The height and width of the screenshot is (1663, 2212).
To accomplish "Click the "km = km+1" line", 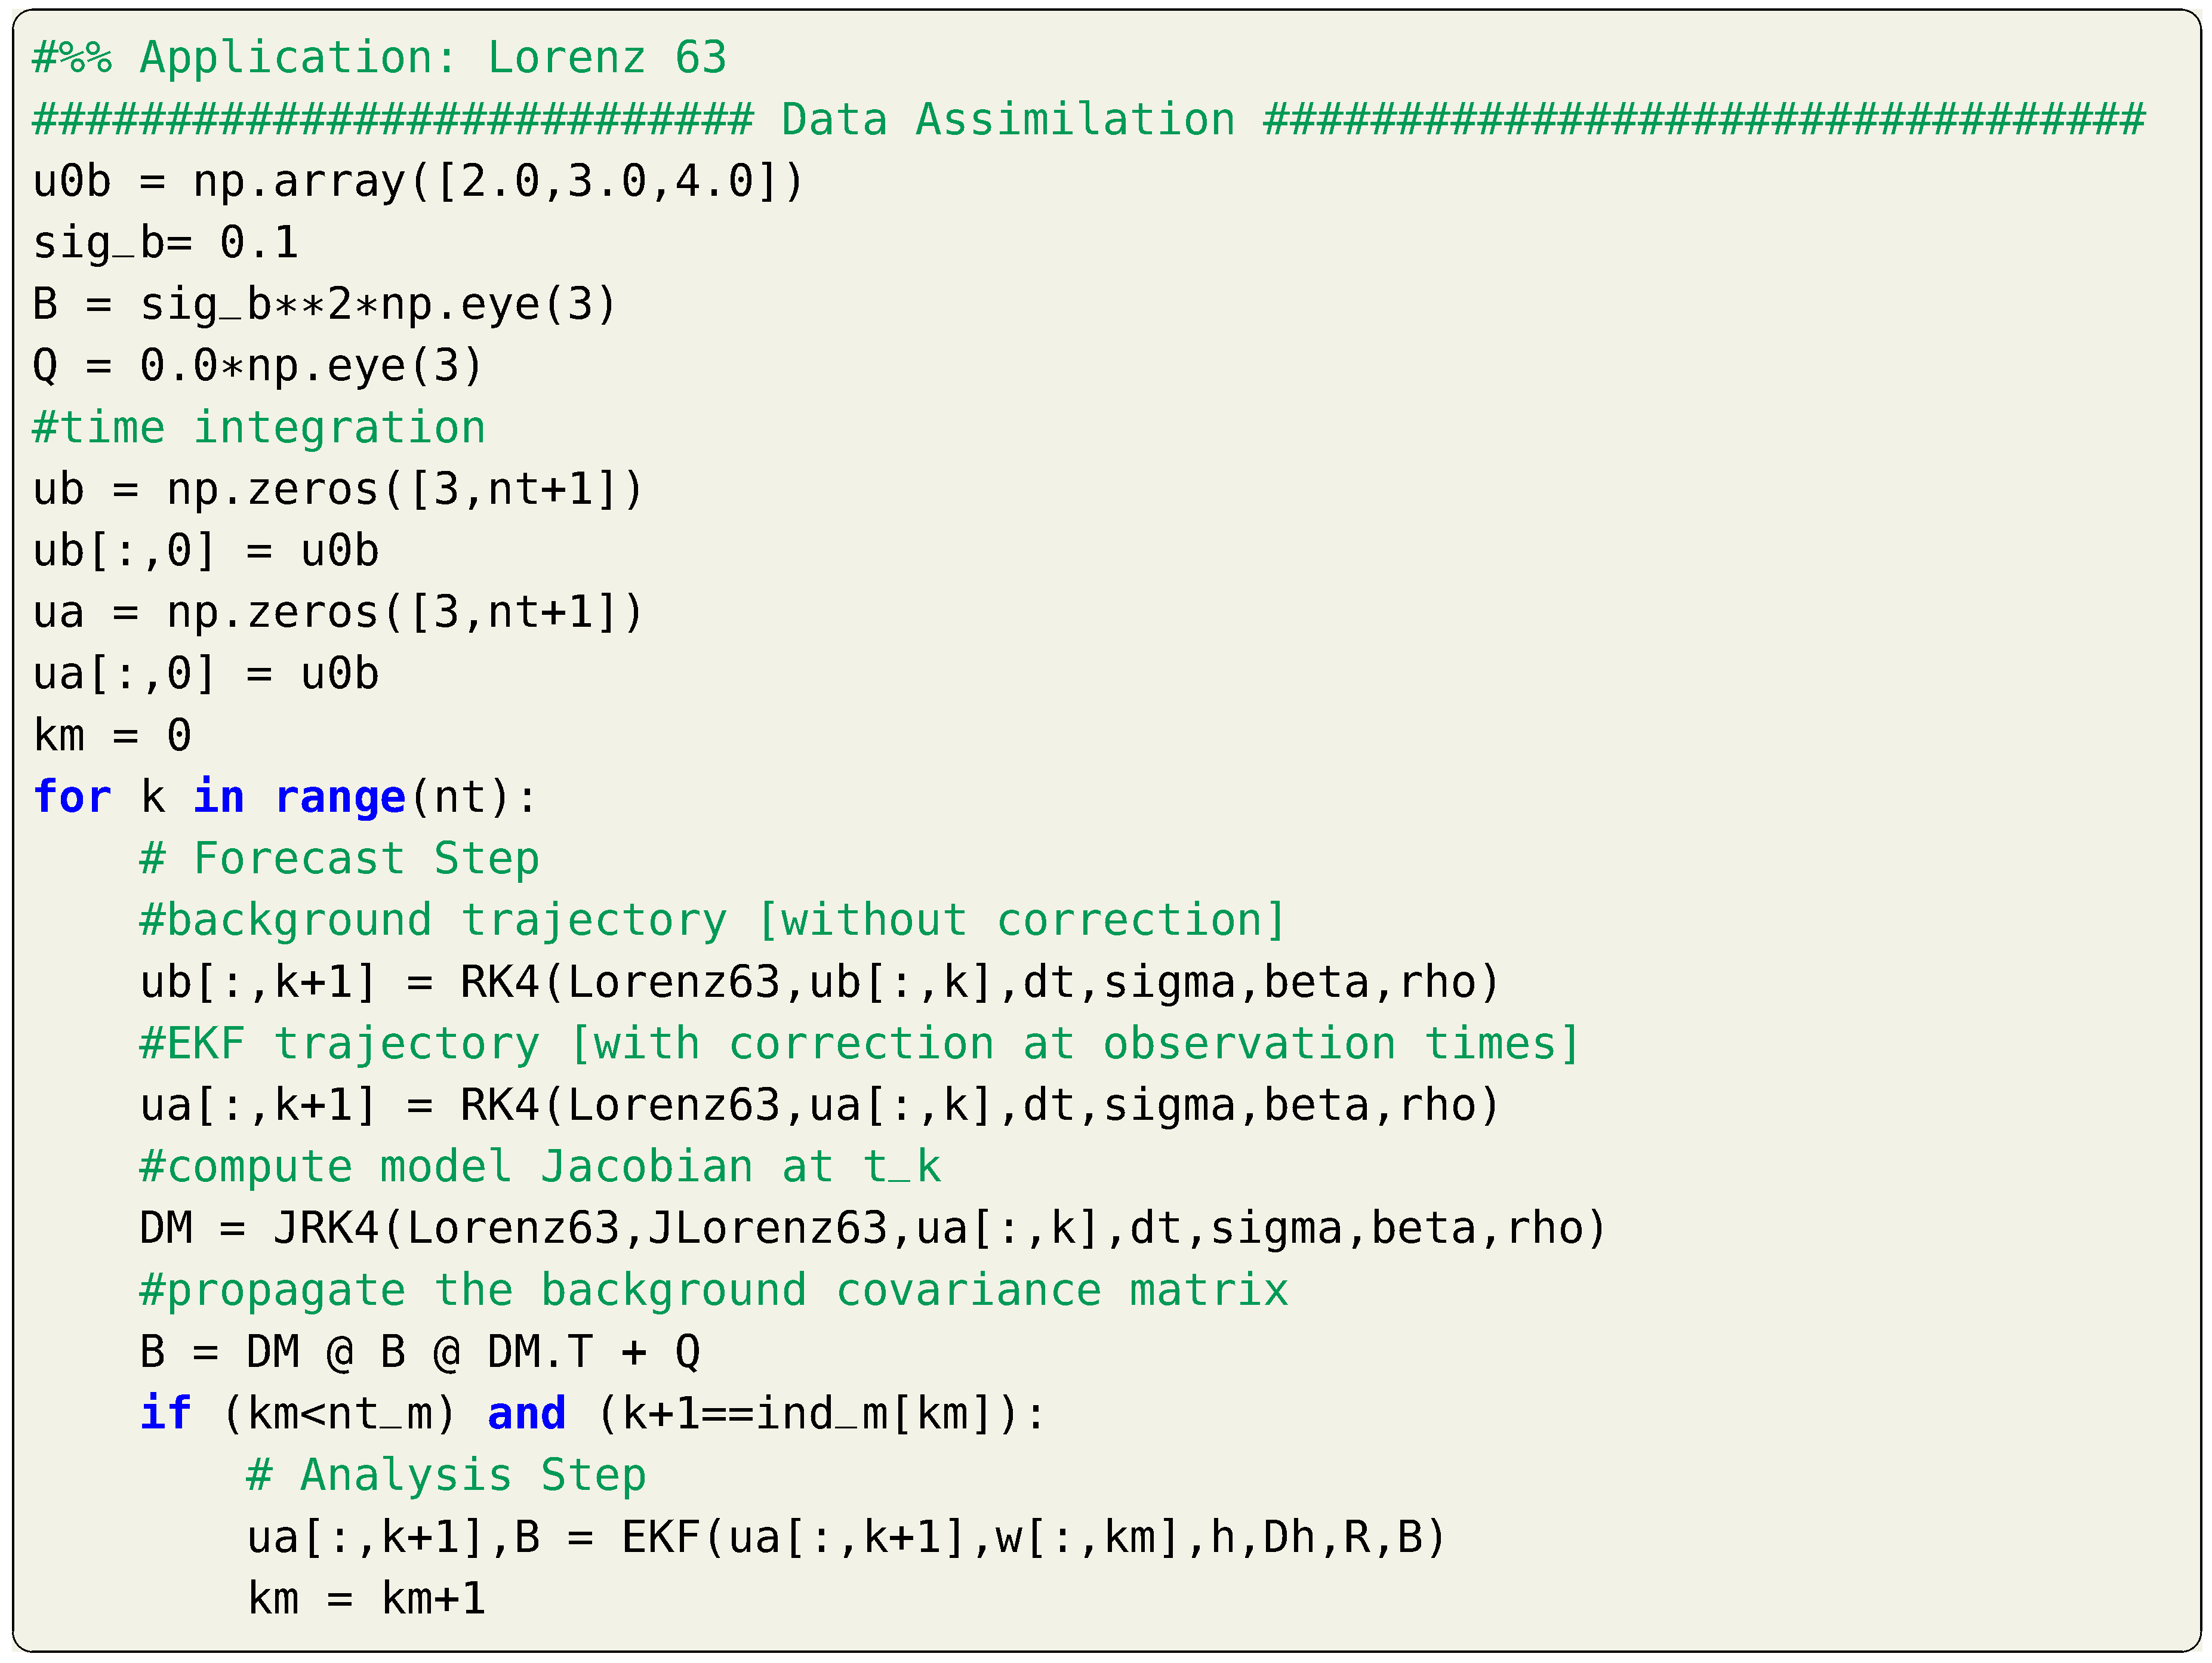I will pyautogui.click(x=367, y=1599).
